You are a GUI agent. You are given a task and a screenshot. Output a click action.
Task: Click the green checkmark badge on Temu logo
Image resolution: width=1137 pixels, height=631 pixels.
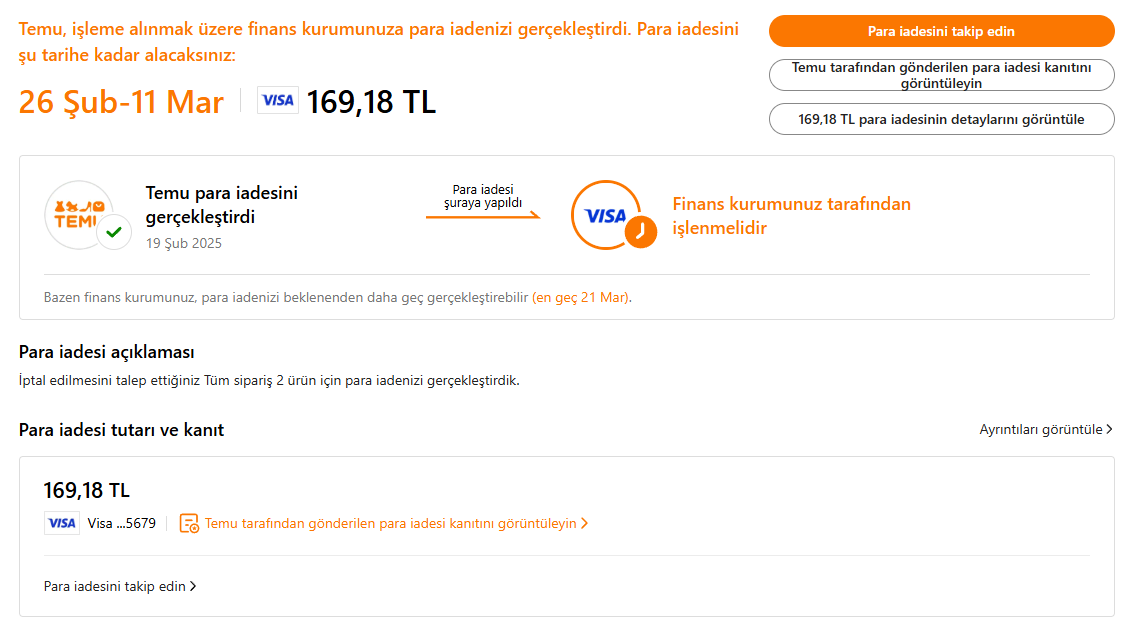point(114,232)
